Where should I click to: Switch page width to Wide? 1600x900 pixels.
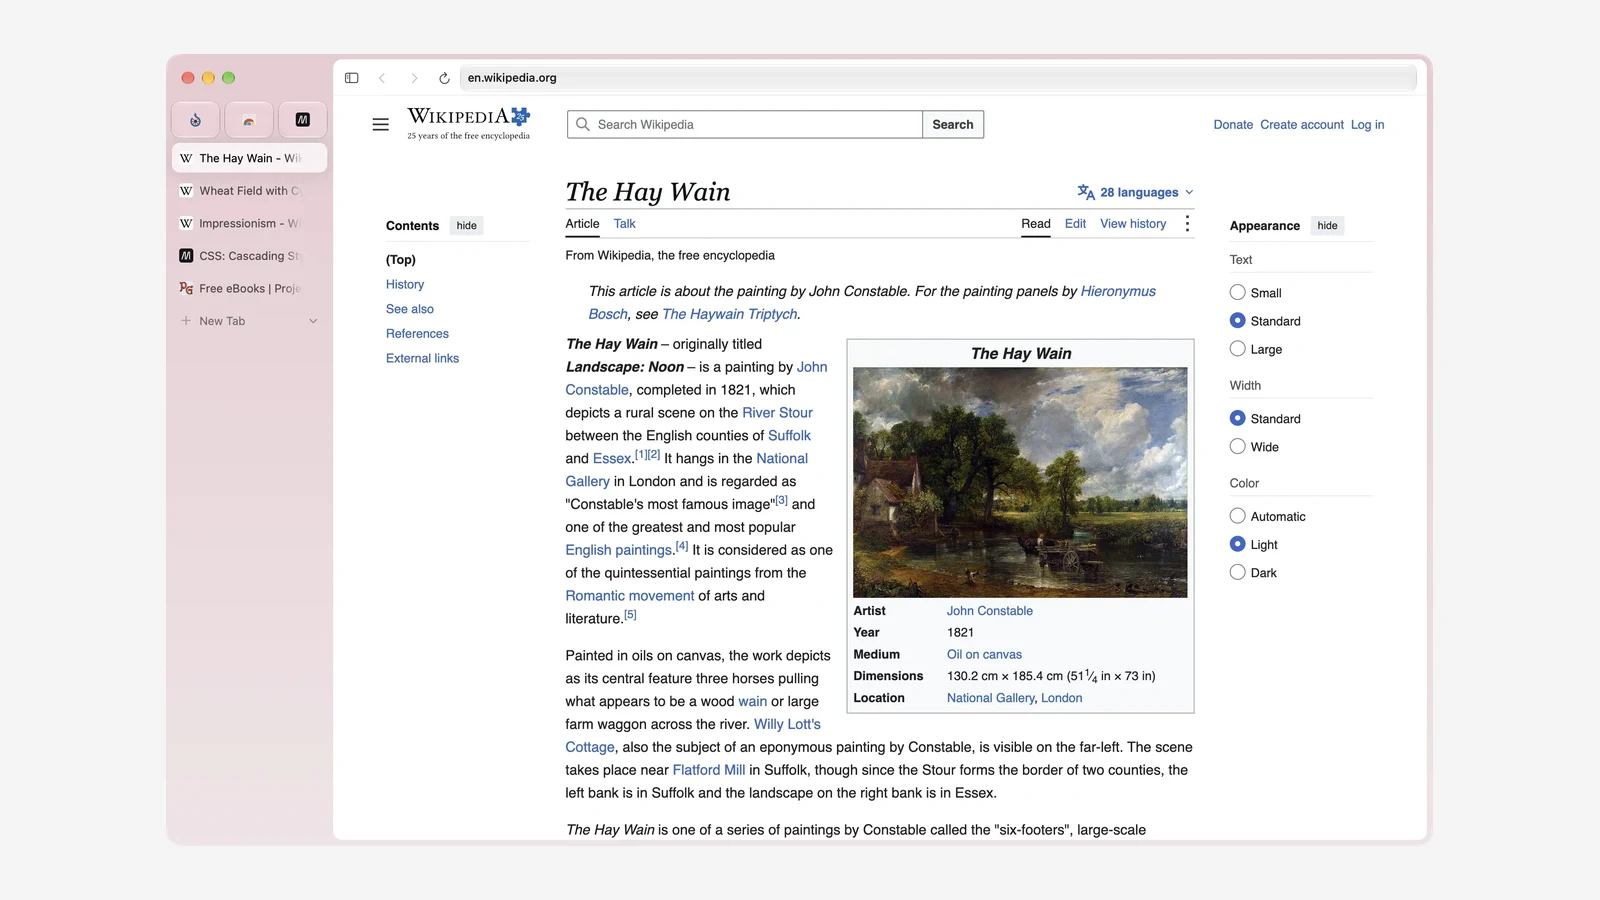1238,447
